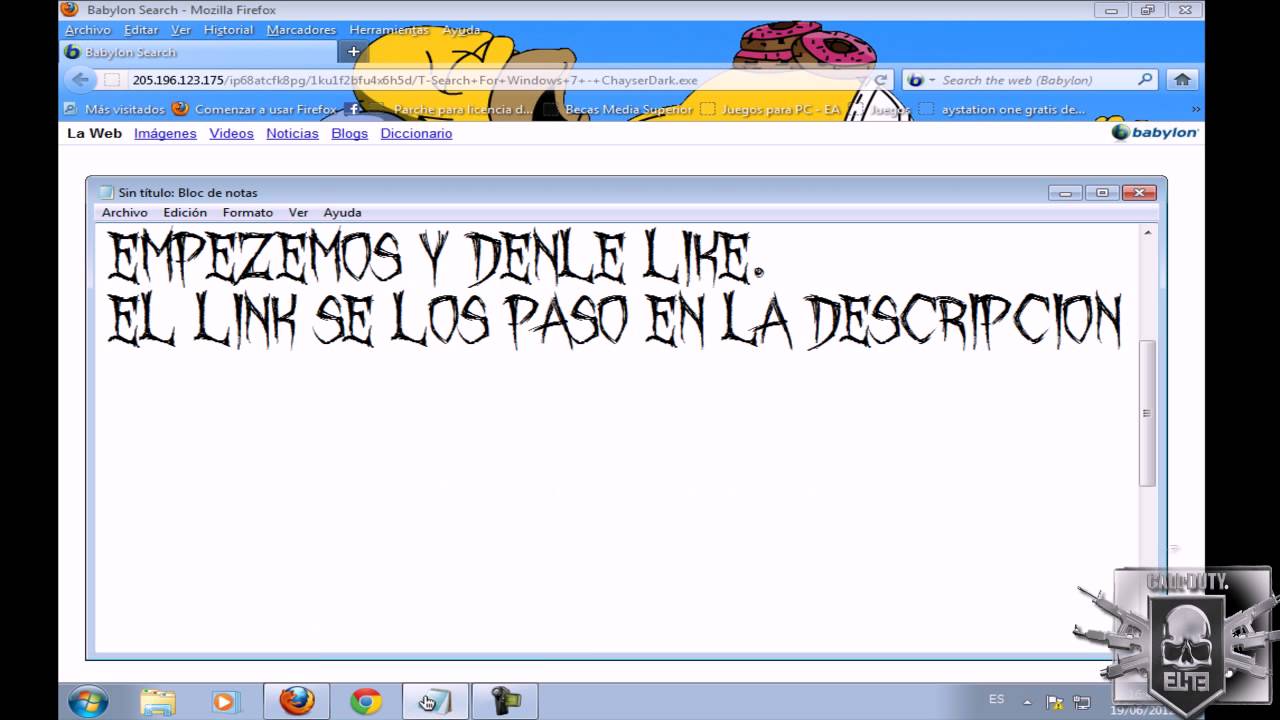Open Firefox Ayuda menu

point(461,30)
